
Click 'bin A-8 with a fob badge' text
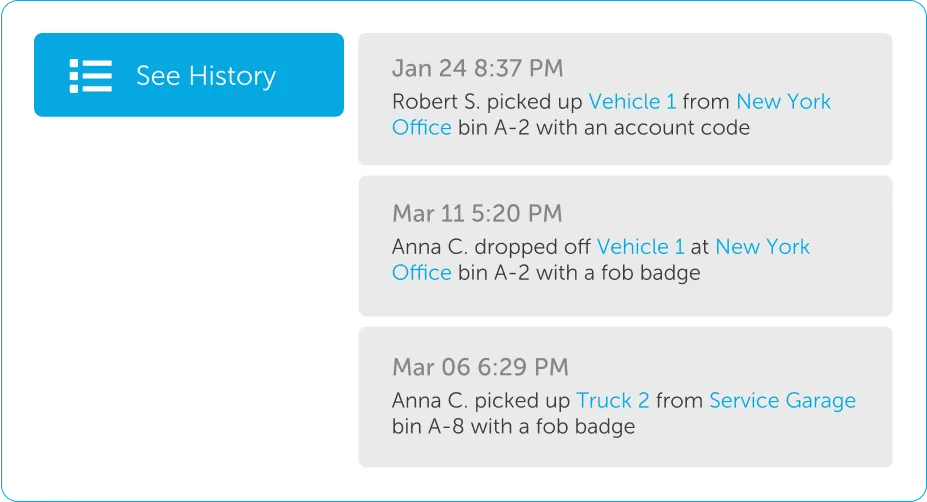(x=513, y=426)
